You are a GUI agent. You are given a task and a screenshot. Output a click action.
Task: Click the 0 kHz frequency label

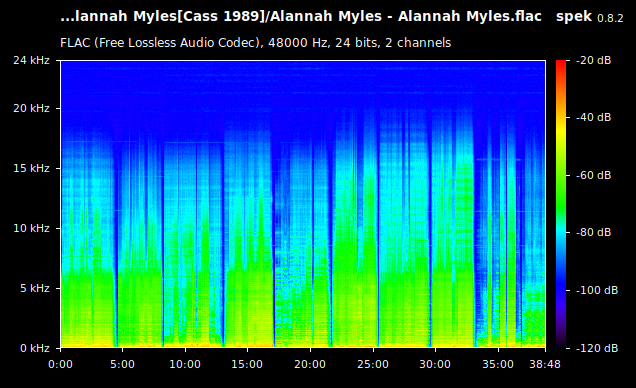pyautogui.click(x=34, y=348)
